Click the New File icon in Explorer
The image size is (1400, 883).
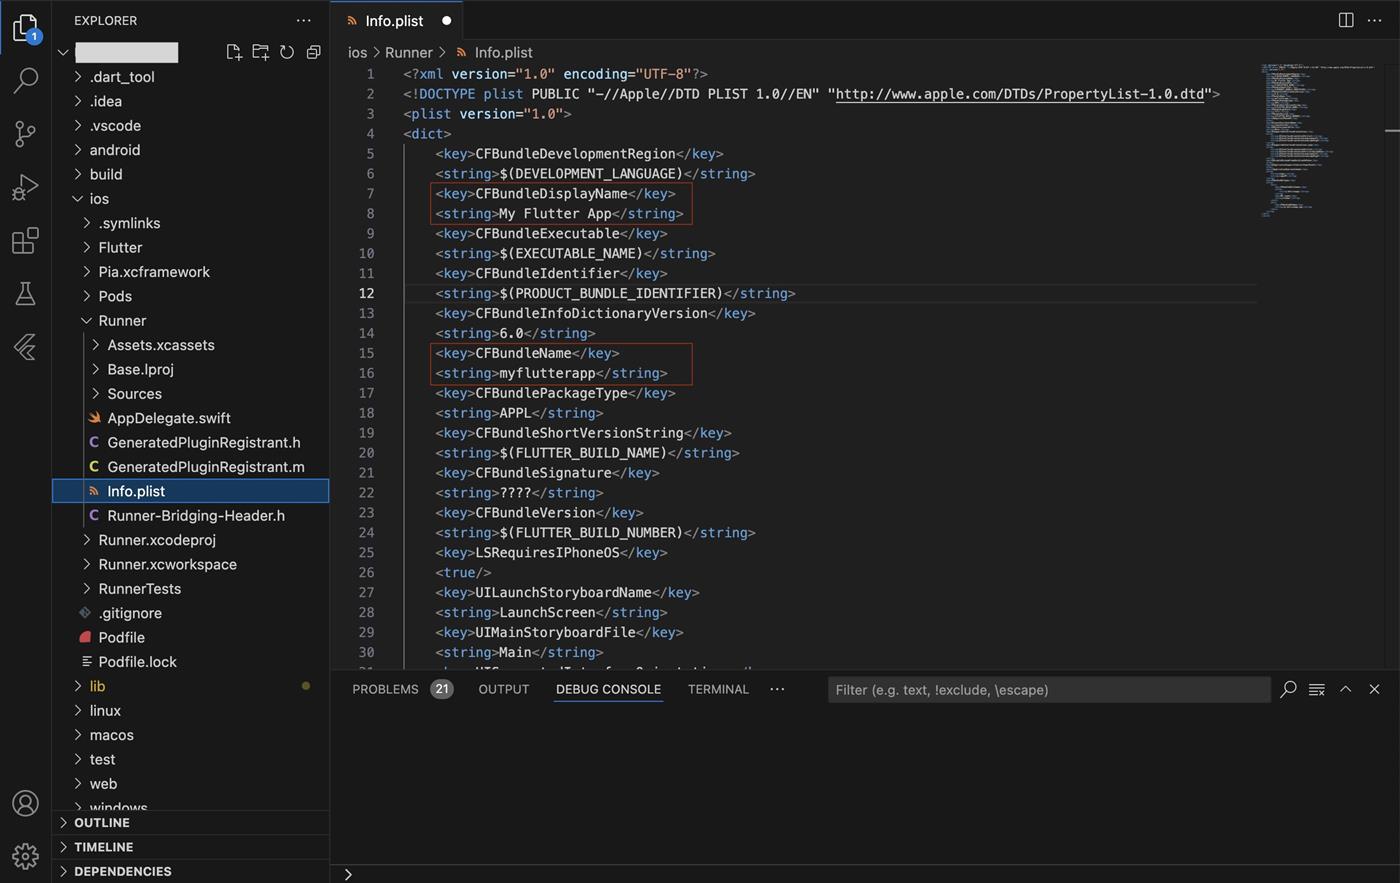pos(234,52)
